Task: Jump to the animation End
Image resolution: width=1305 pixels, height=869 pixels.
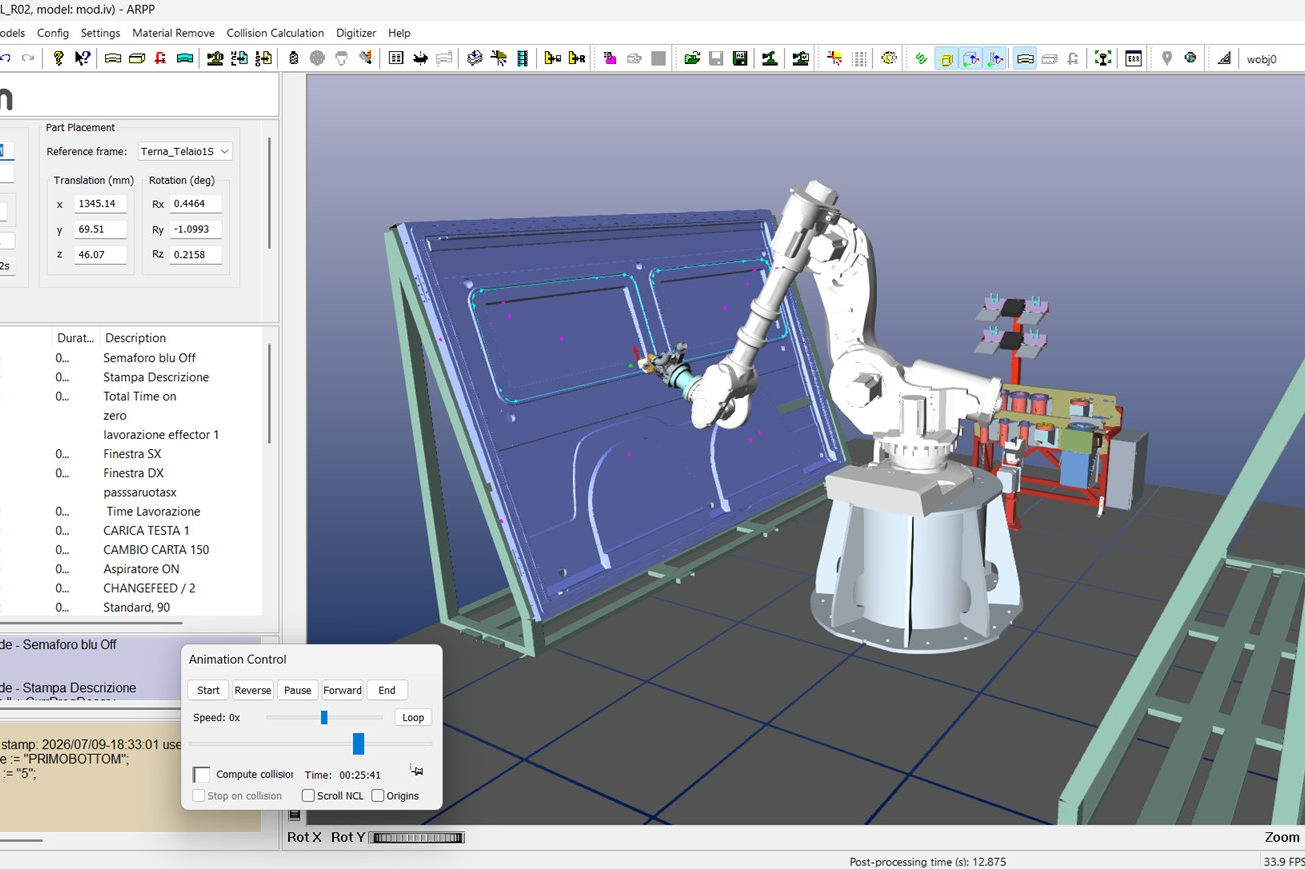Action: tap(387, 690)
